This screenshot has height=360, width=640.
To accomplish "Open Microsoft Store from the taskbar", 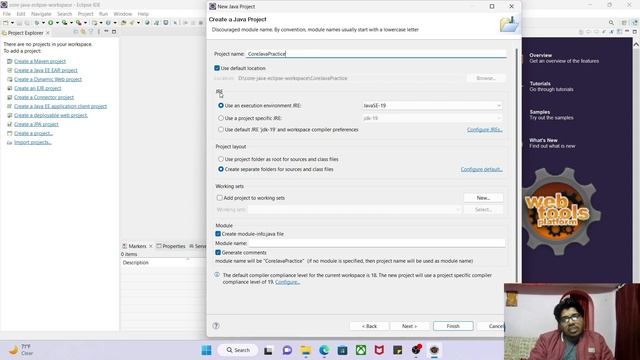I will point(342,350).
